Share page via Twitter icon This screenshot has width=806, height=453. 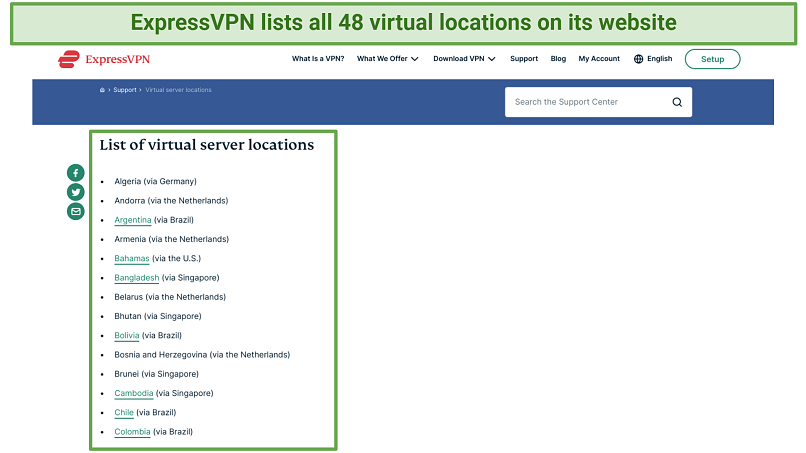pyautogui.click(x=76, y=192)
